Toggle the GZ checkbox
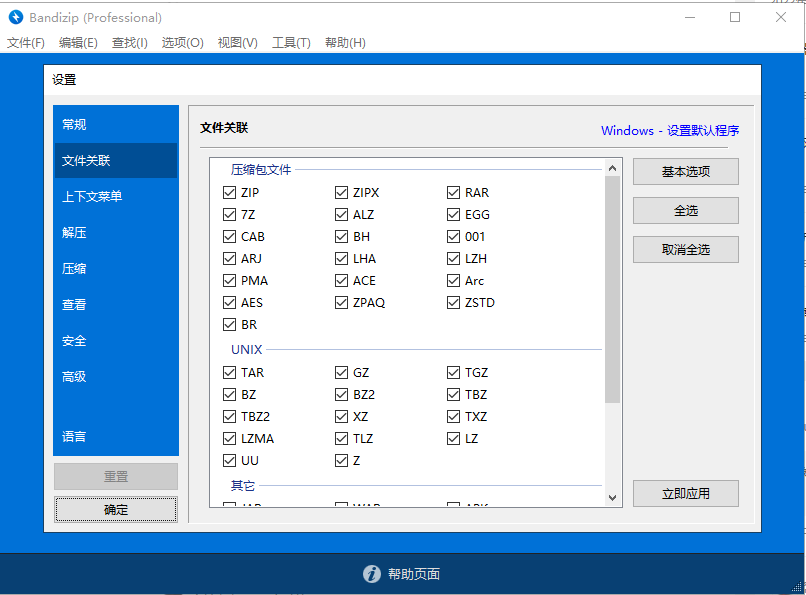The height and width of the screenshot is (595, 806). (x=341, y=373)
